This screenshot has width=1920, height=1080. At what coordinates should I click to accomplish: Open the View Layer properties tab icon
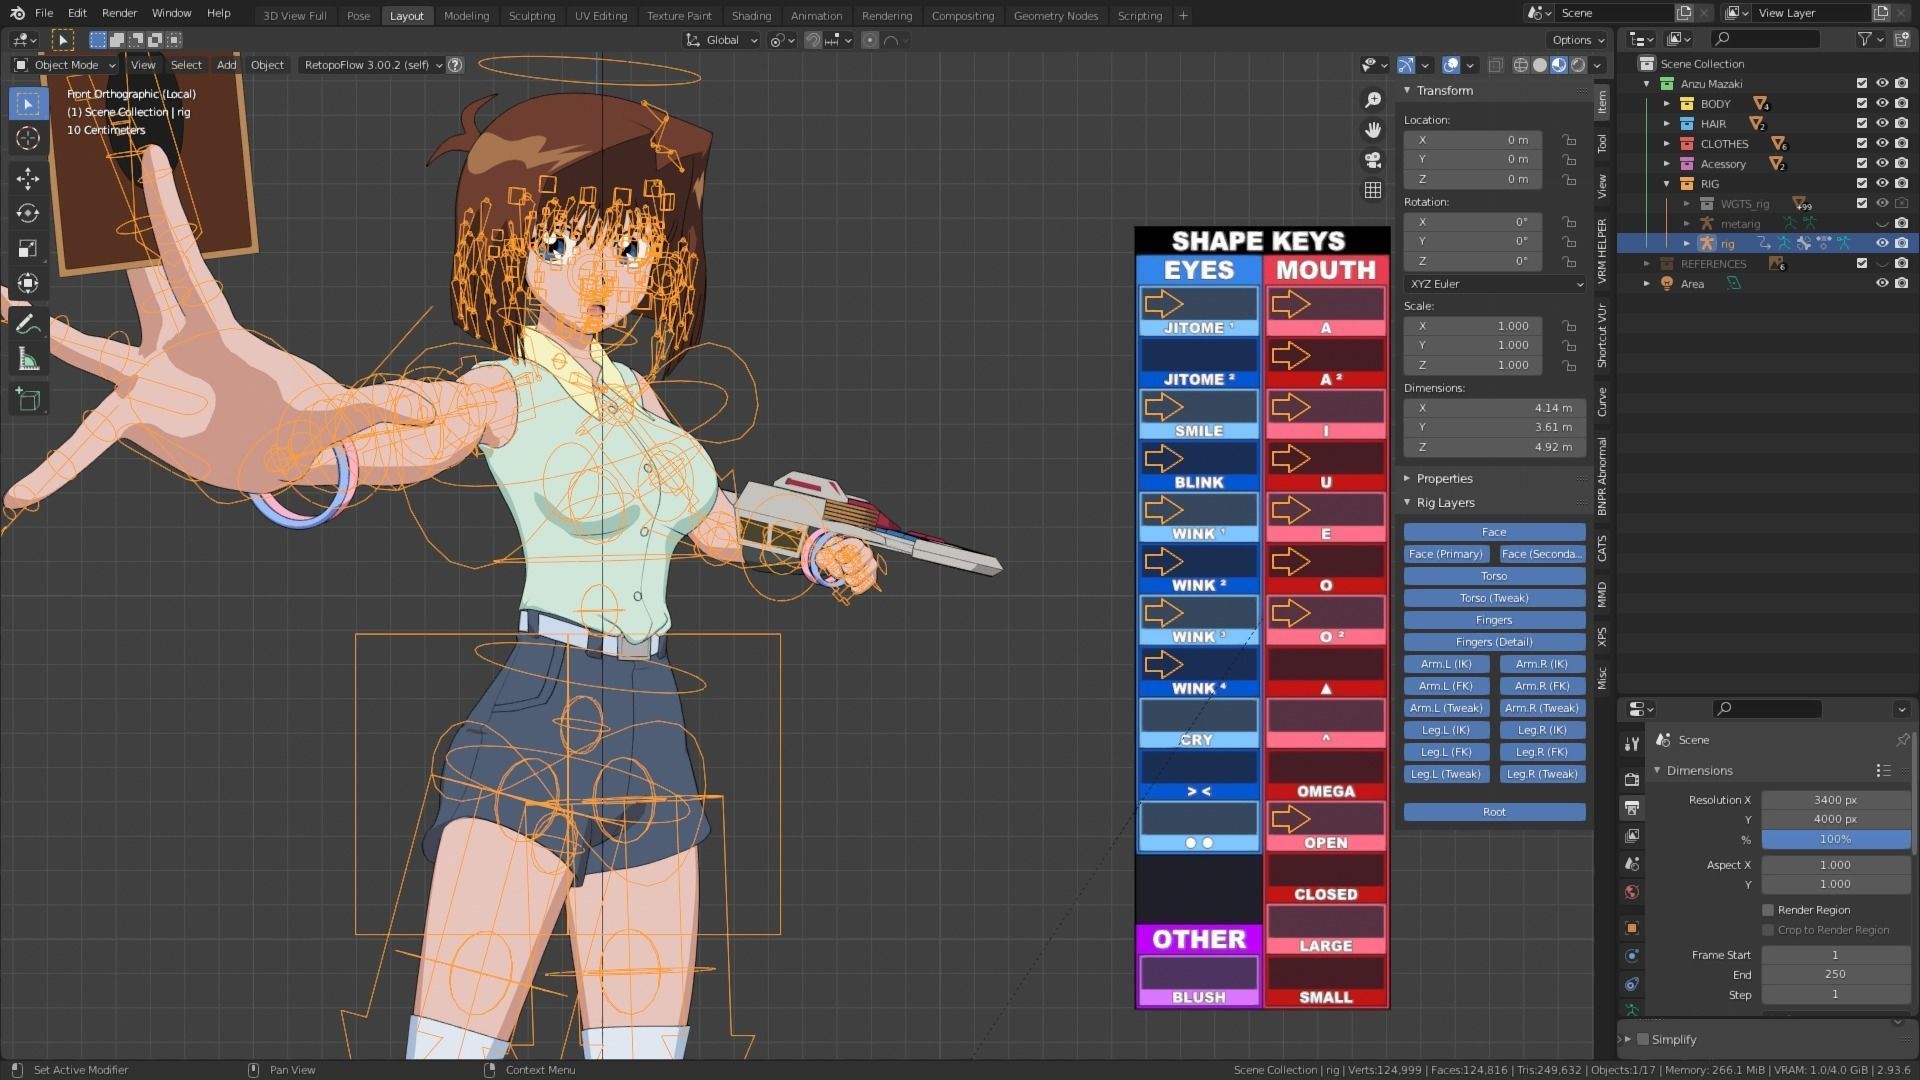1632,835
